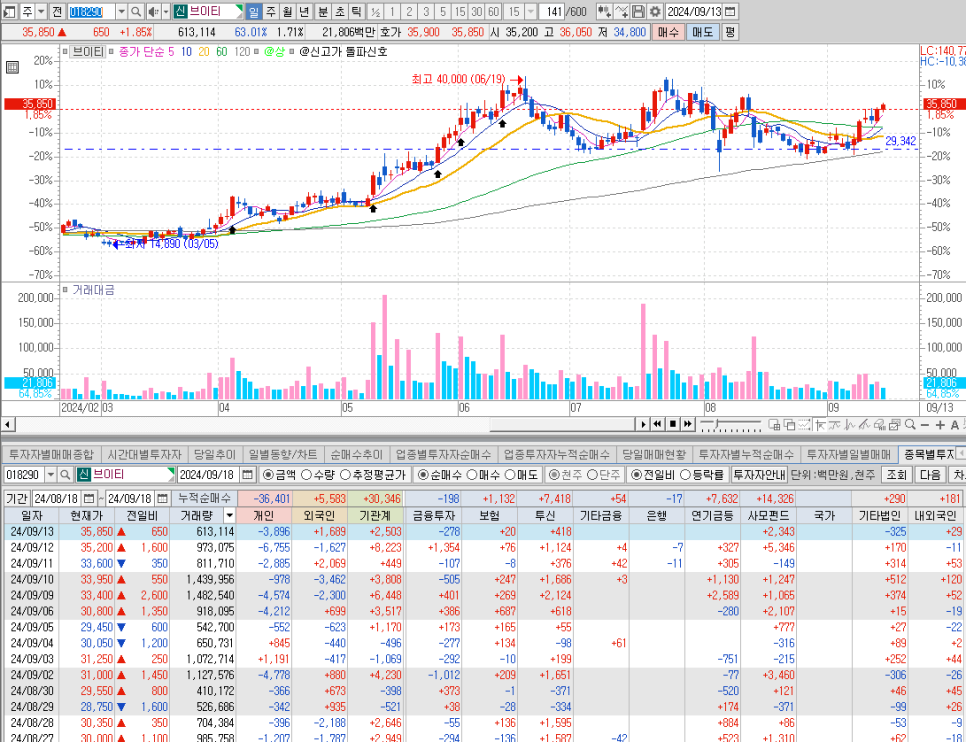Click the scroll left arrow below chart
Screen dimensions: 966x742
click(8, 424)
